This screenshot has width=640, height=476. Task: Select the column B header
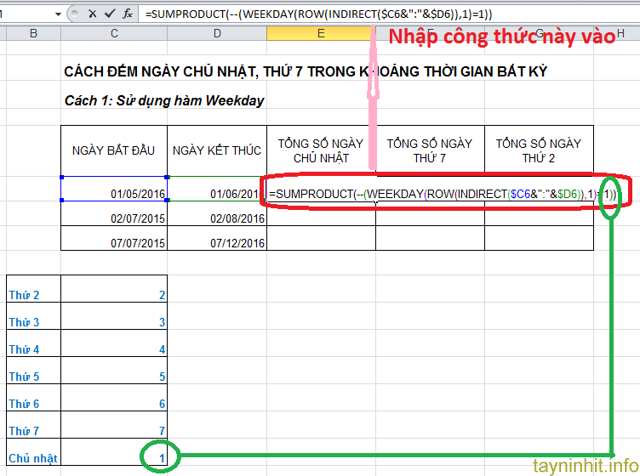(33, 36)
